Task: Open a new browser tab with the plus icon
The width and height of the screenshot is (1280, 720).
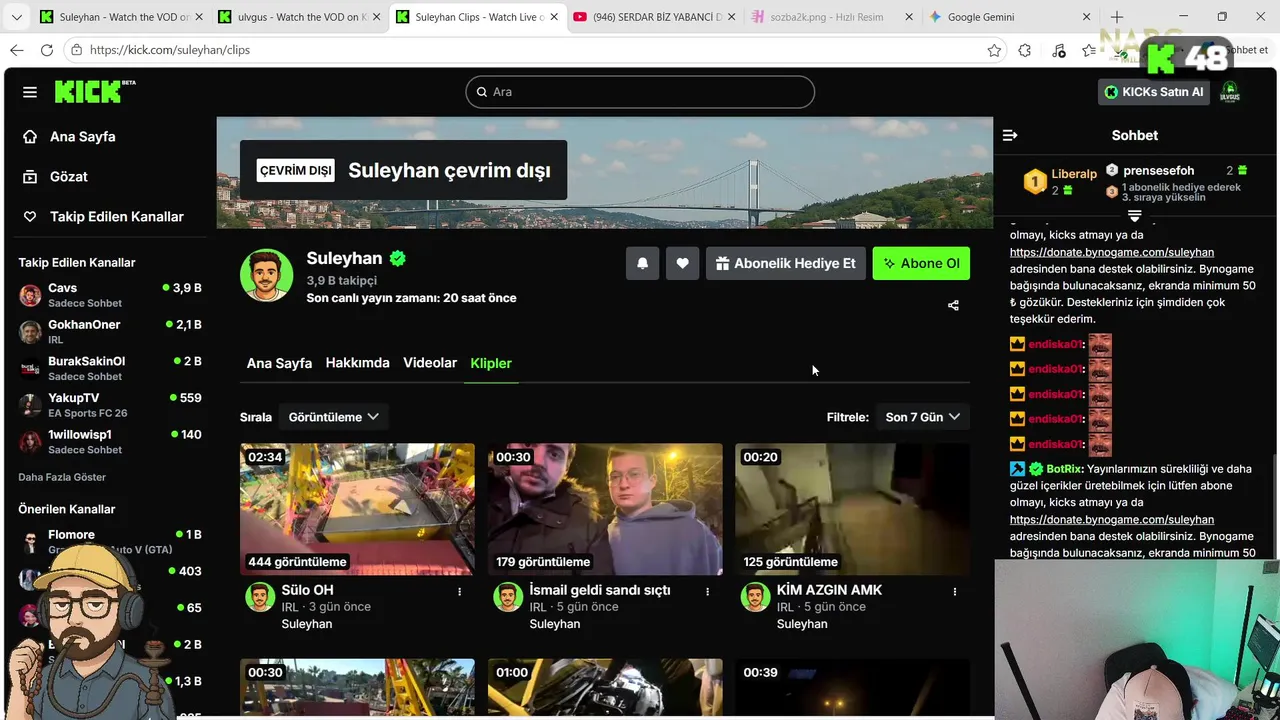Action: (x=1117, y=17)
